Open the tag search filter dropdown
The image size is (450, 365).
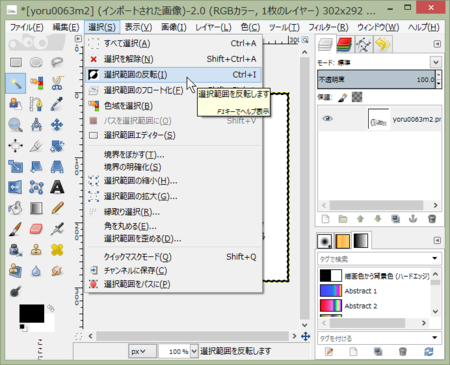coord(435,258)
